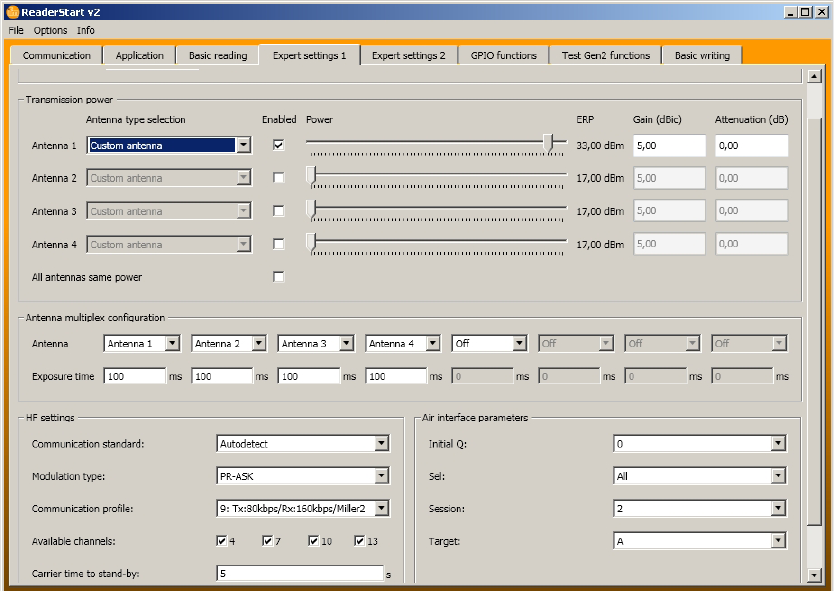Disable the Antenna 1 enabled checkbox
The width and height of the screenshot is (834, 591).
(x=279, y=145)
